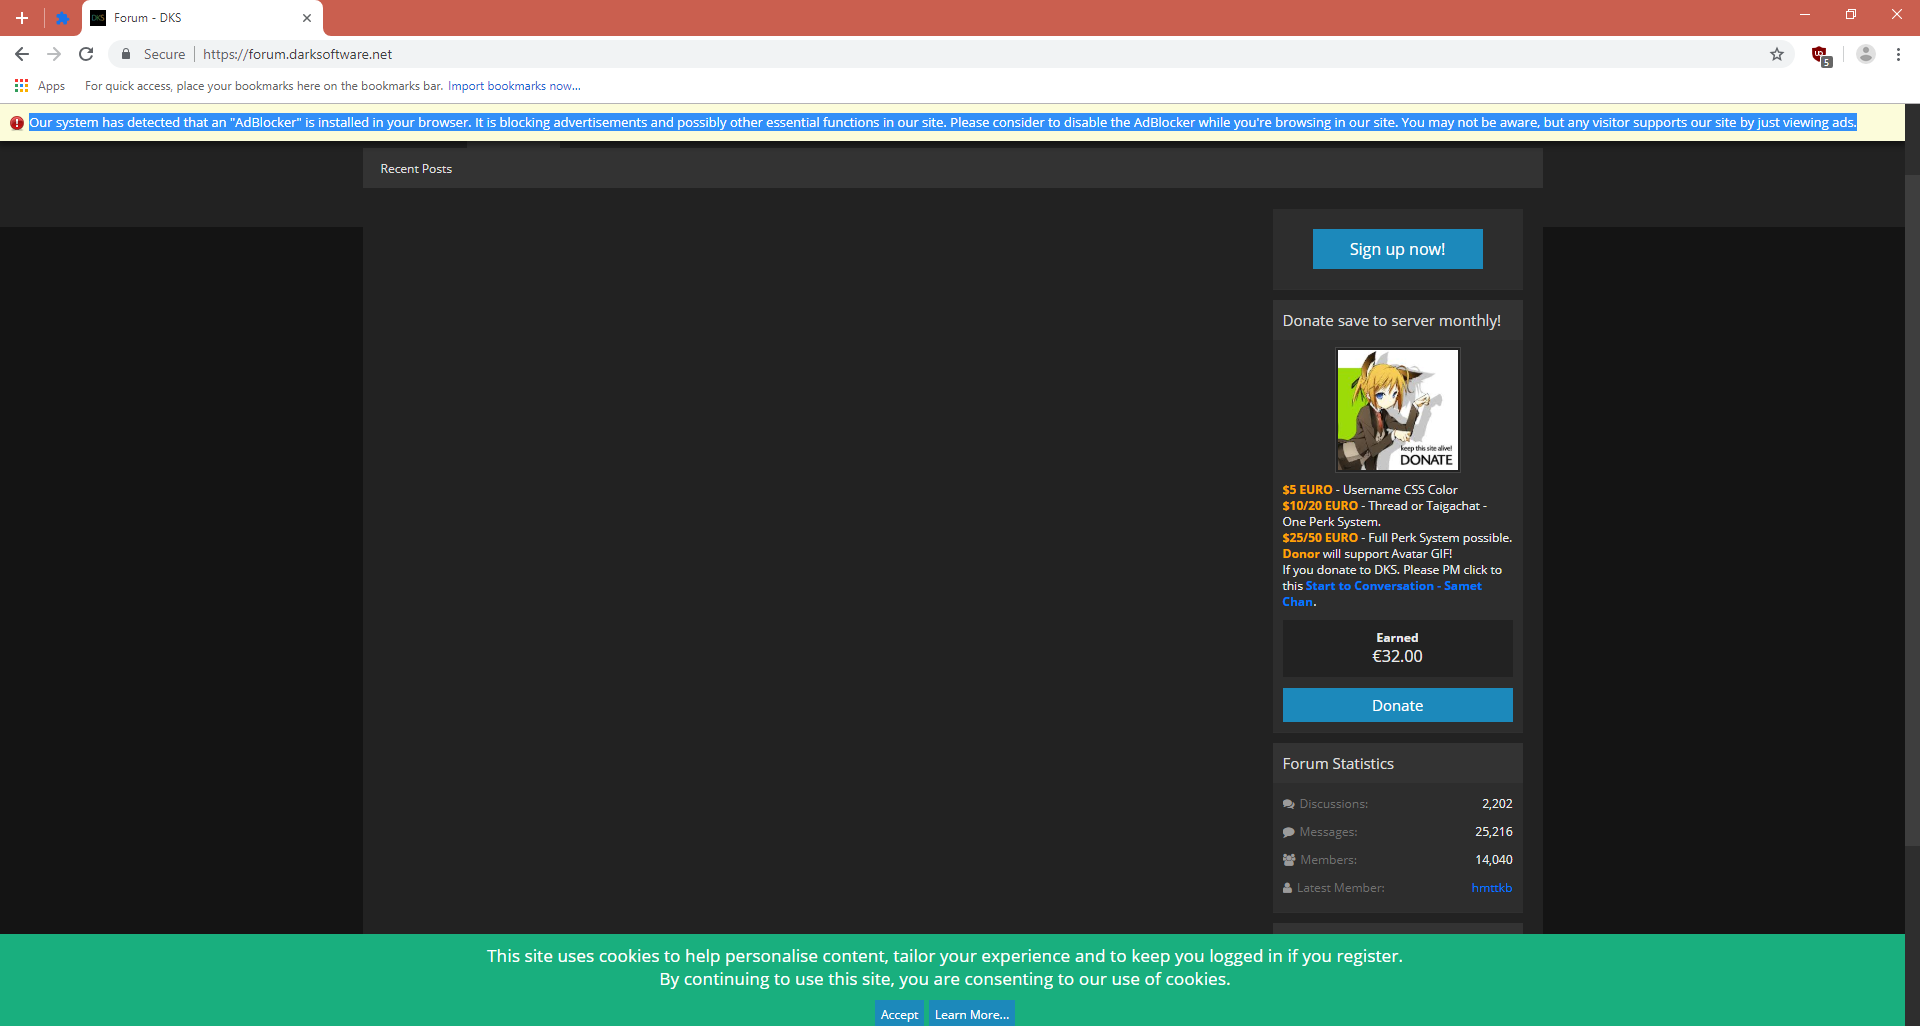
Task: Click the Members group icon
Action: pos(1289,860)
